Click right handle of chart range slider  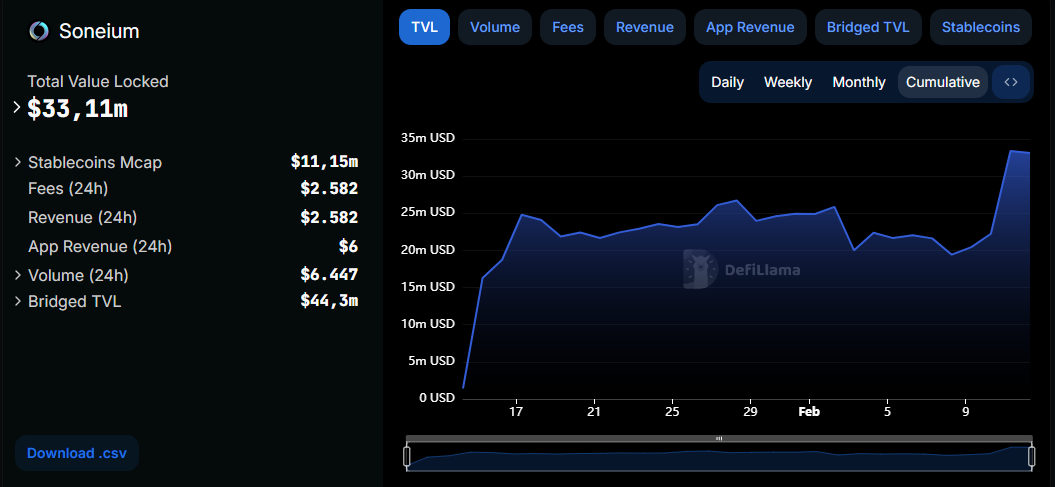pyautogui.click(x=1031, y=457)
